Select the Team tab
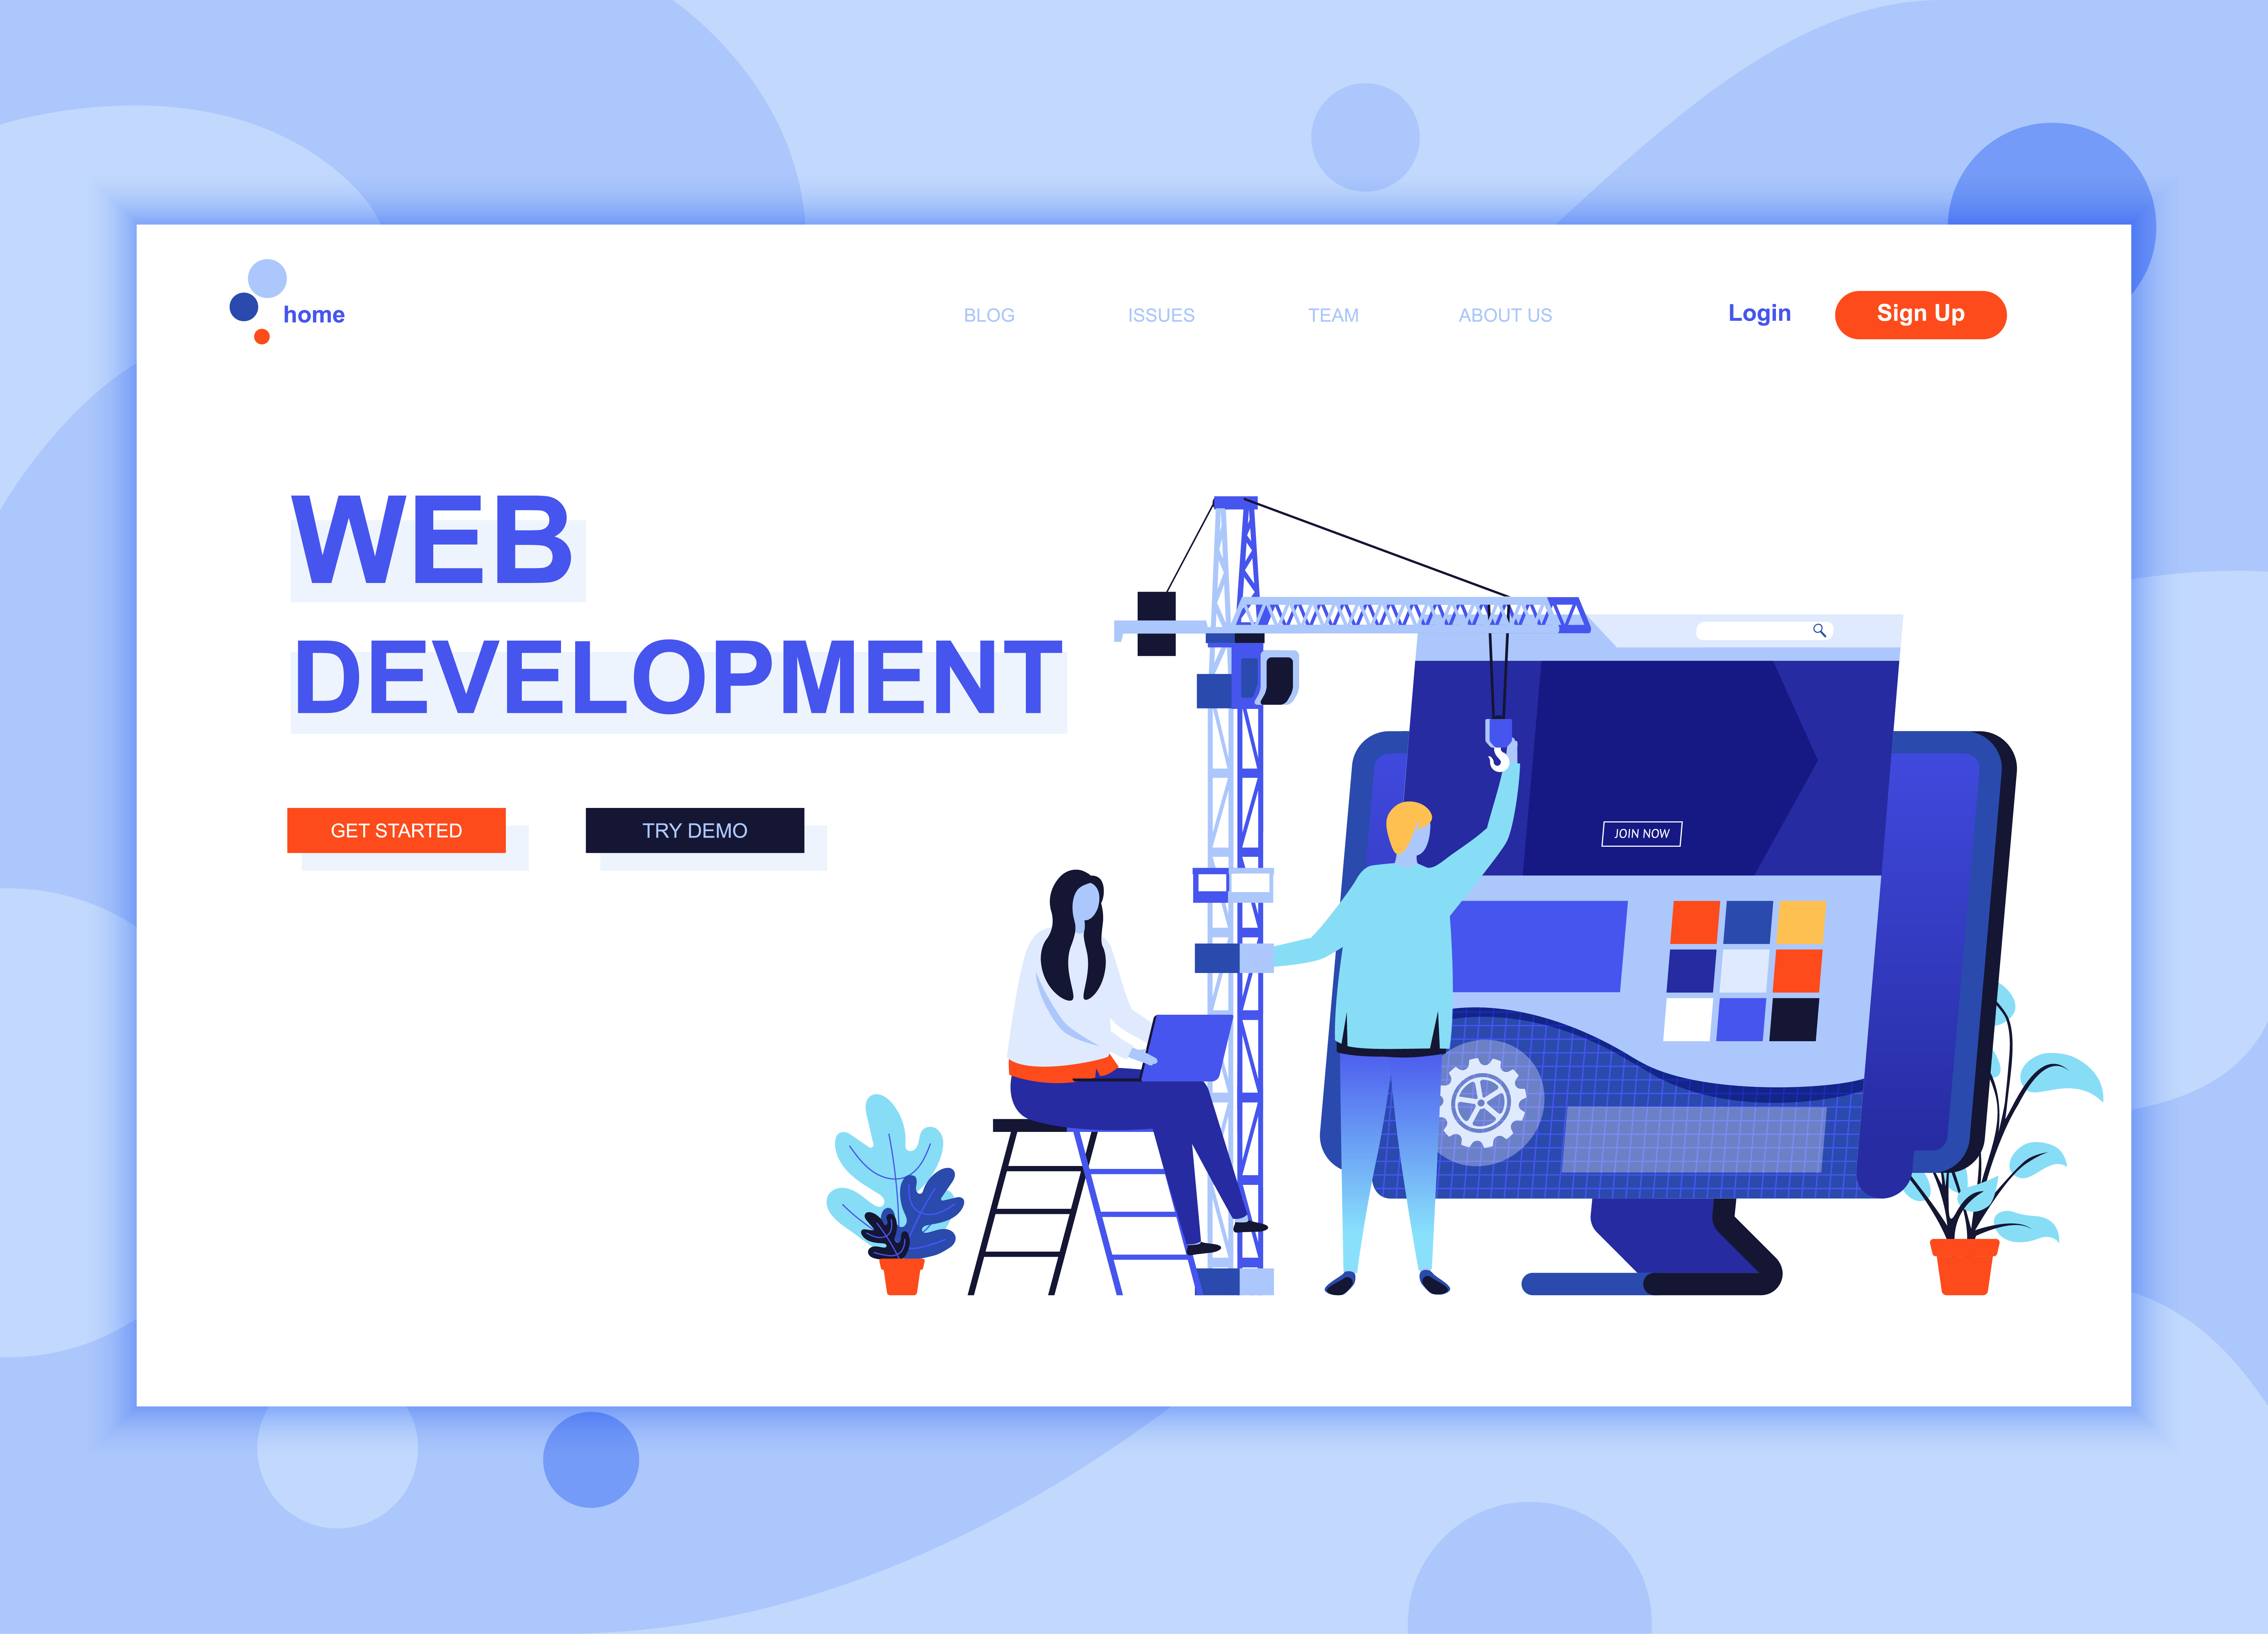The height and width of the screenshot is (1634, 2268). tap(1333, 313)
